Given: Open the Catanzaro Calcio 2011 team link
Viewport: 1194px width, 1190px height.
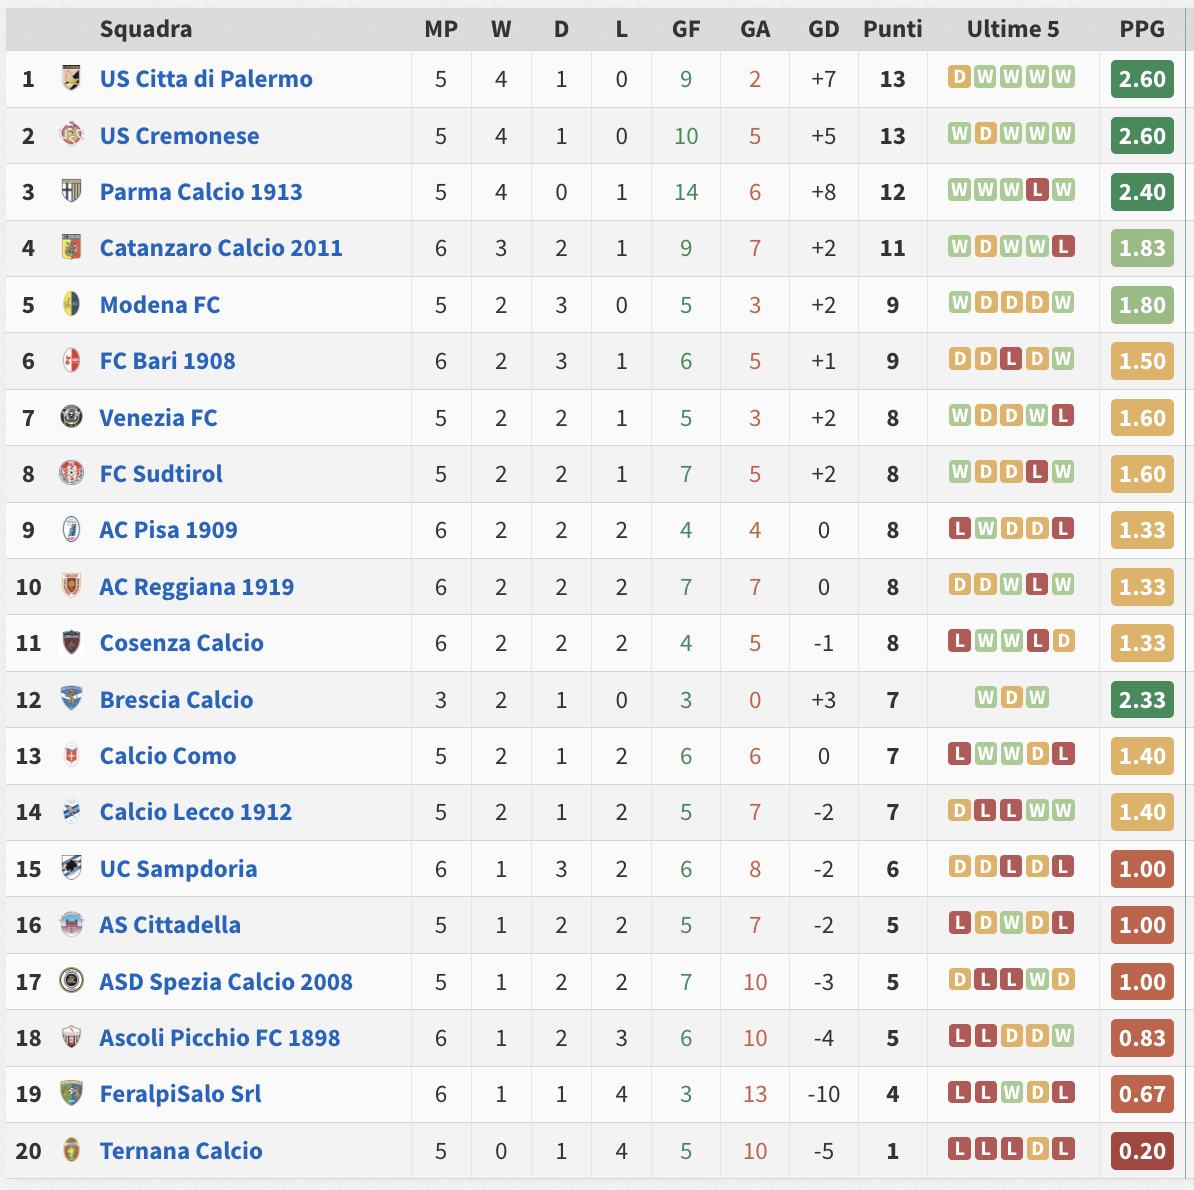Looking at the screenshot, I should [221, 247].
